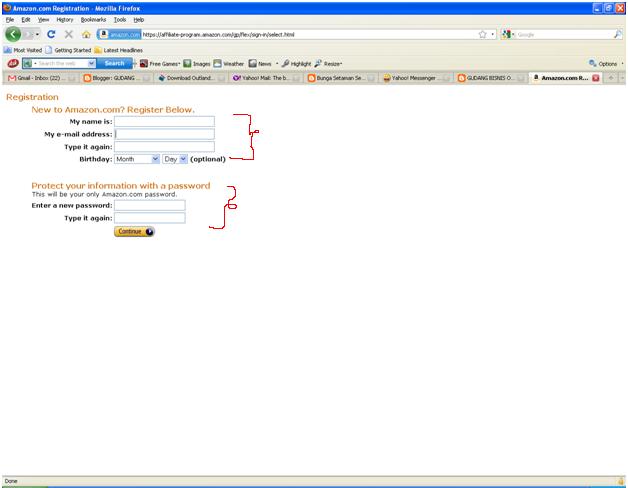Click e-mail Type it again field

pos(164,147)
